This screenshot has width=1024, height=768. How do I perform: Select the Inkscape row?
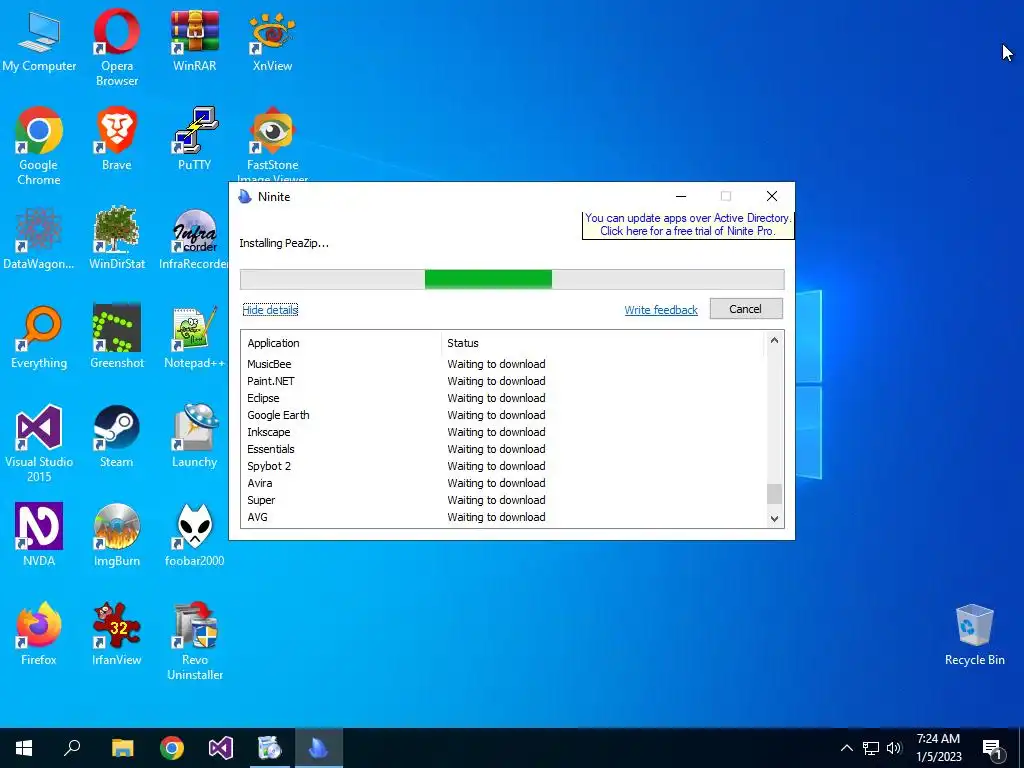[504, 432]
